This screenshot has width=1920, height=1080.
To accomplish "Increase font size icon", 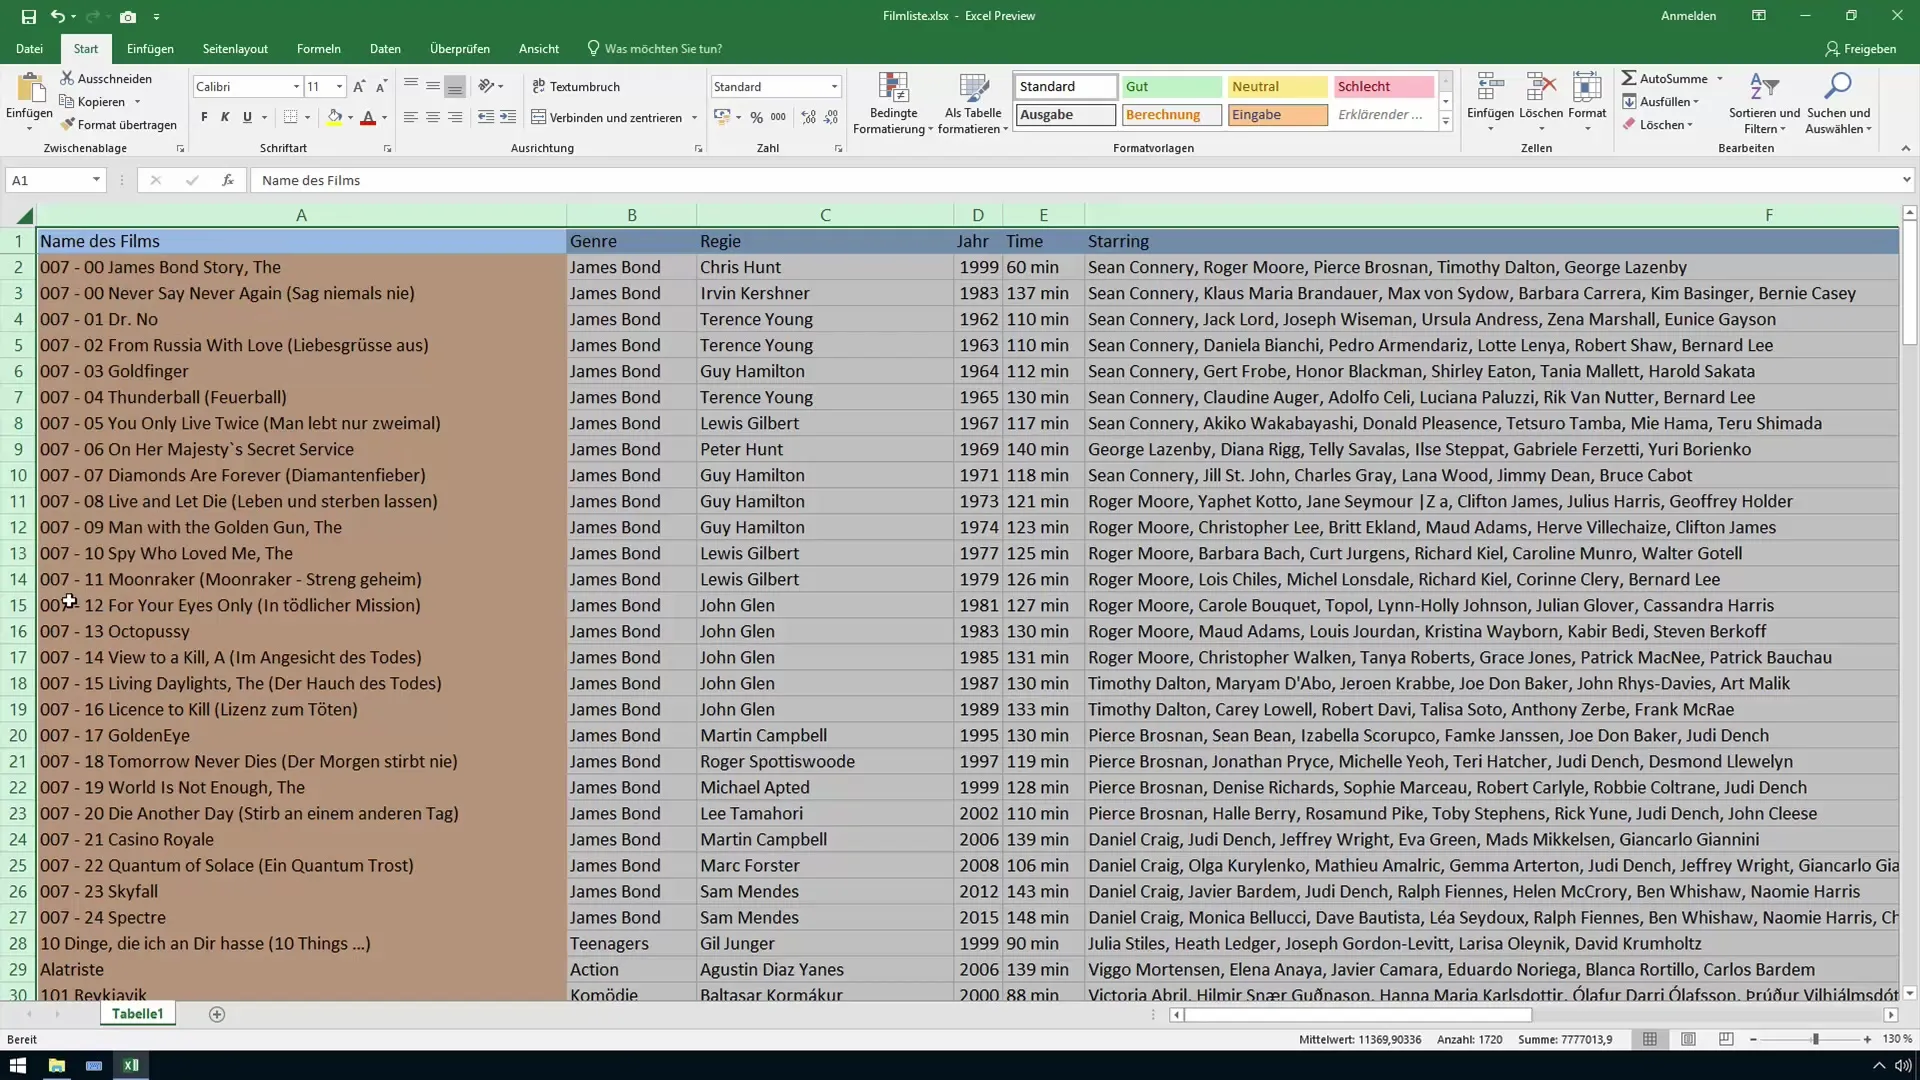I will 359,87.
